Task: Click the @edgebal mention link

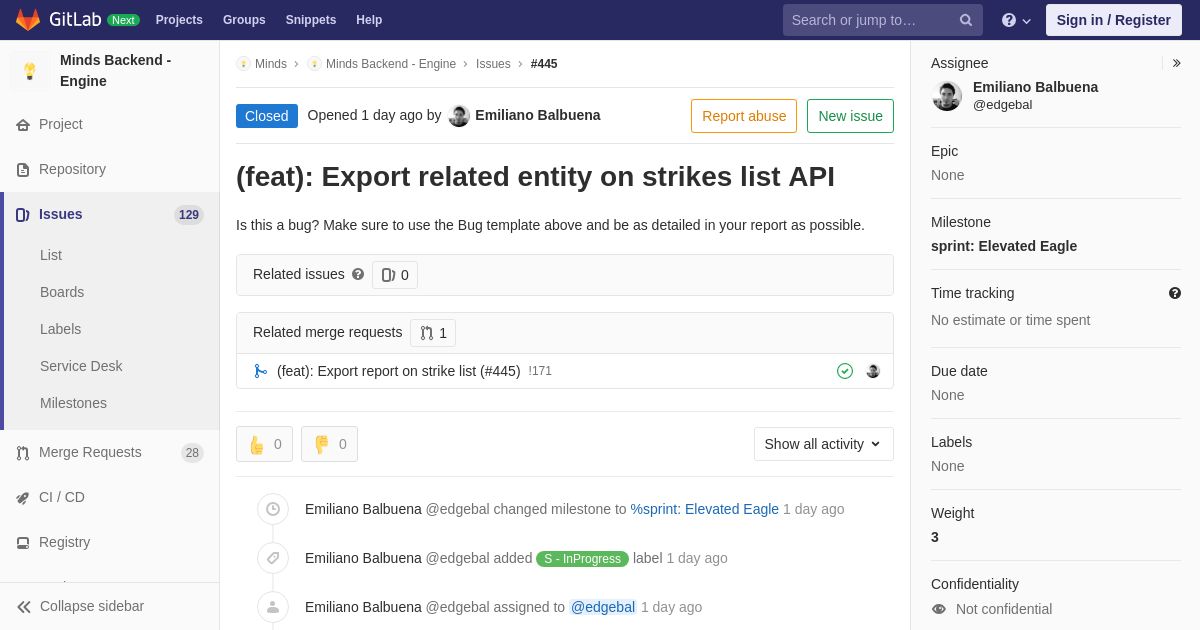Action: point(603,607)
